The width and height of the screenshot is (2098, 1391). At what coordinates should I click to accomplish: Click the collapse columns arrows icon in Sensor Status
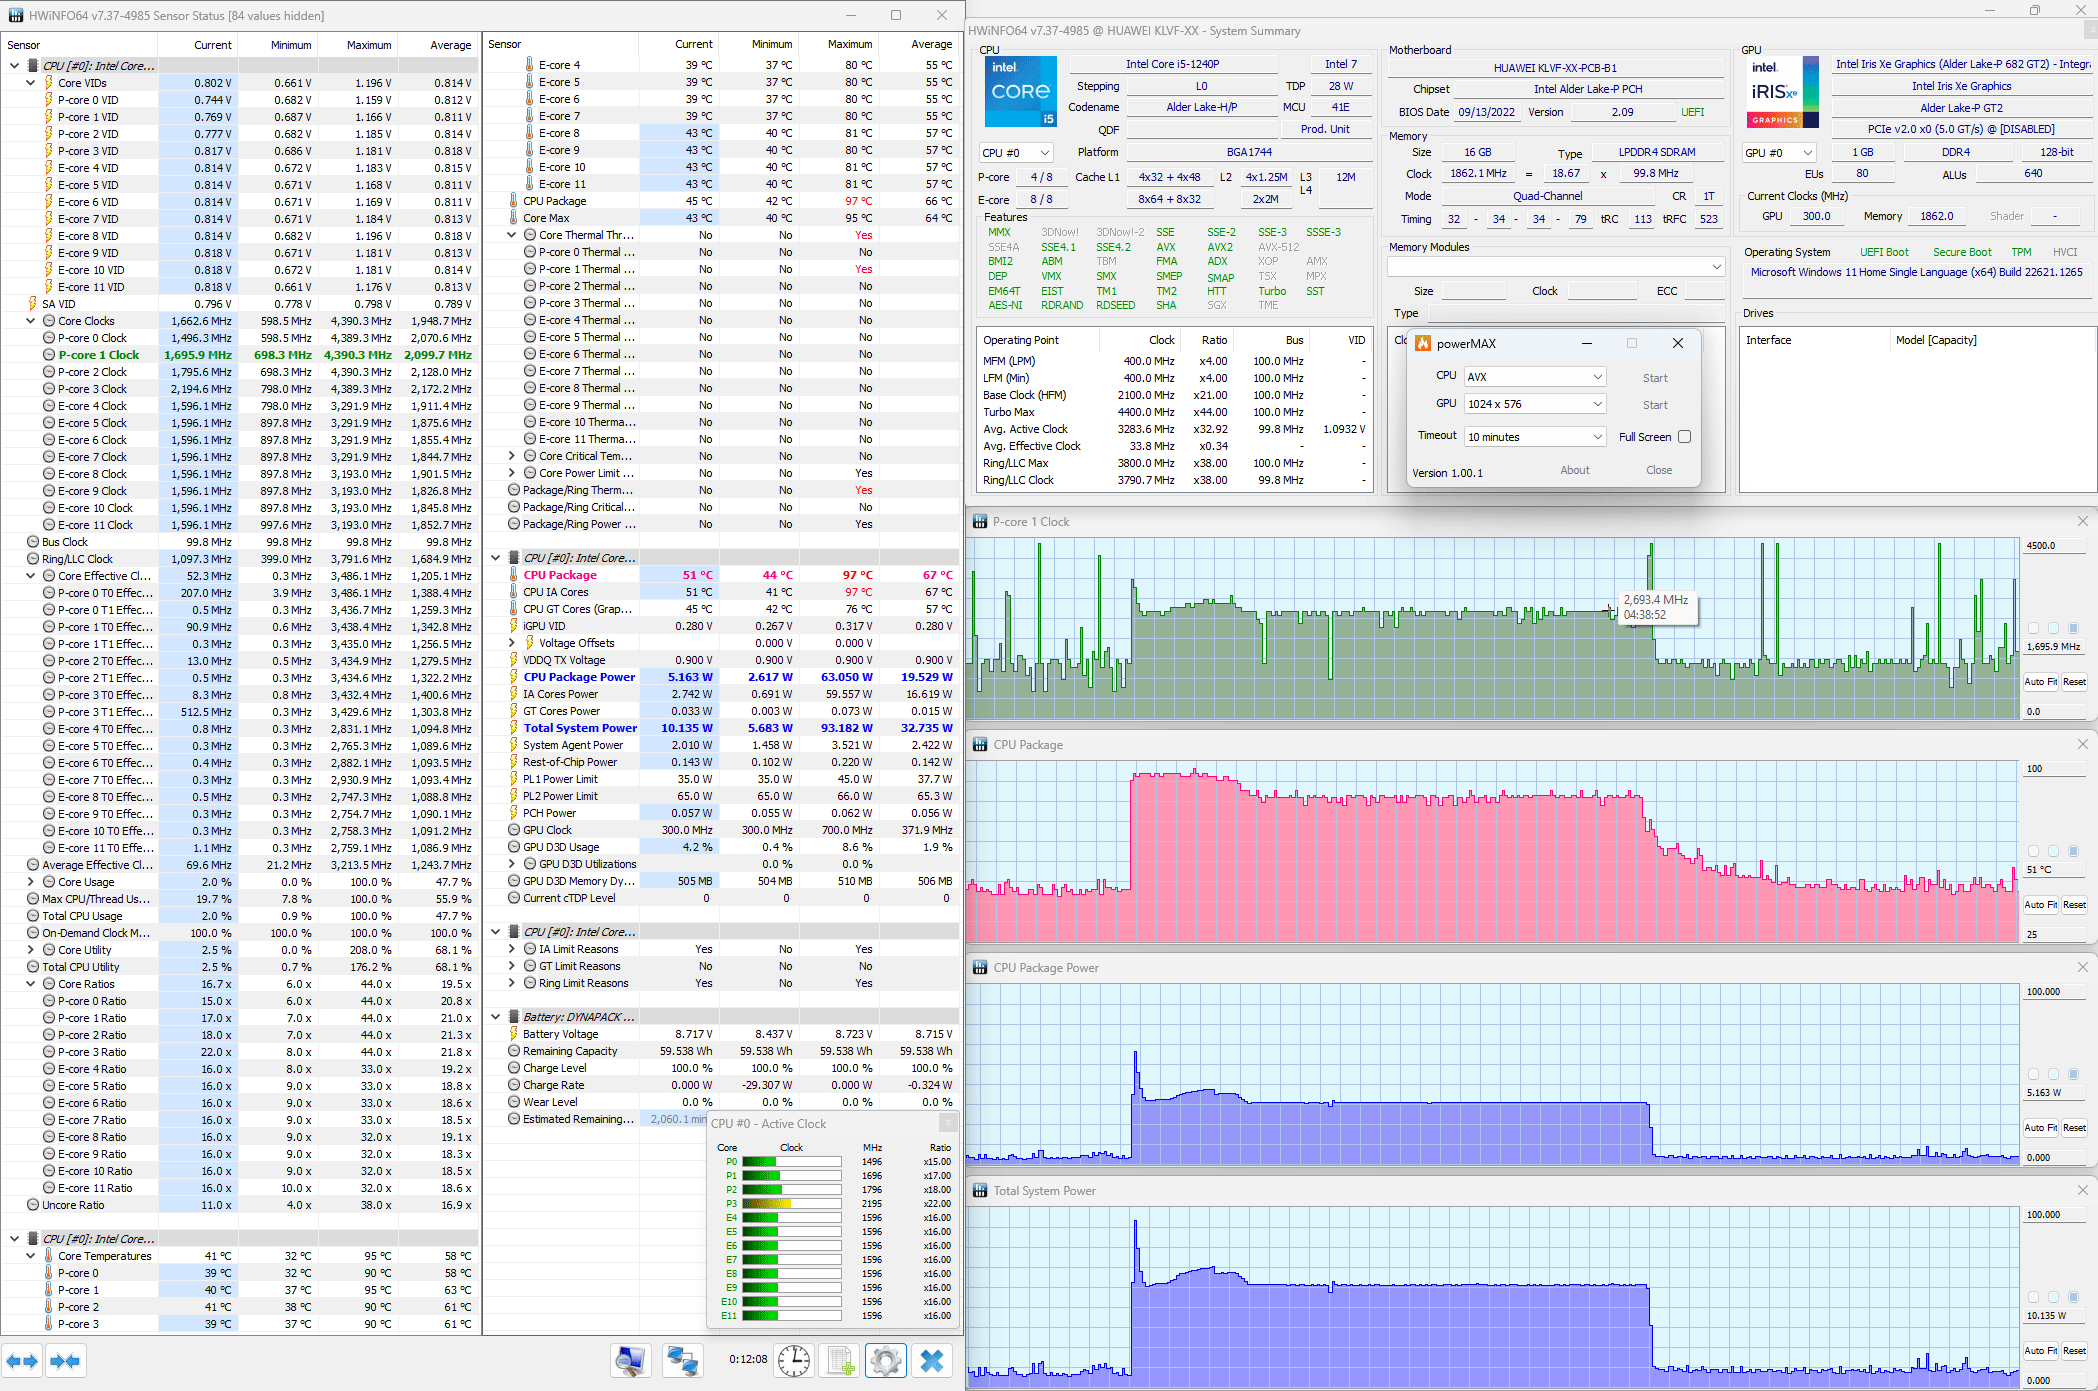tap(66, 1360)
